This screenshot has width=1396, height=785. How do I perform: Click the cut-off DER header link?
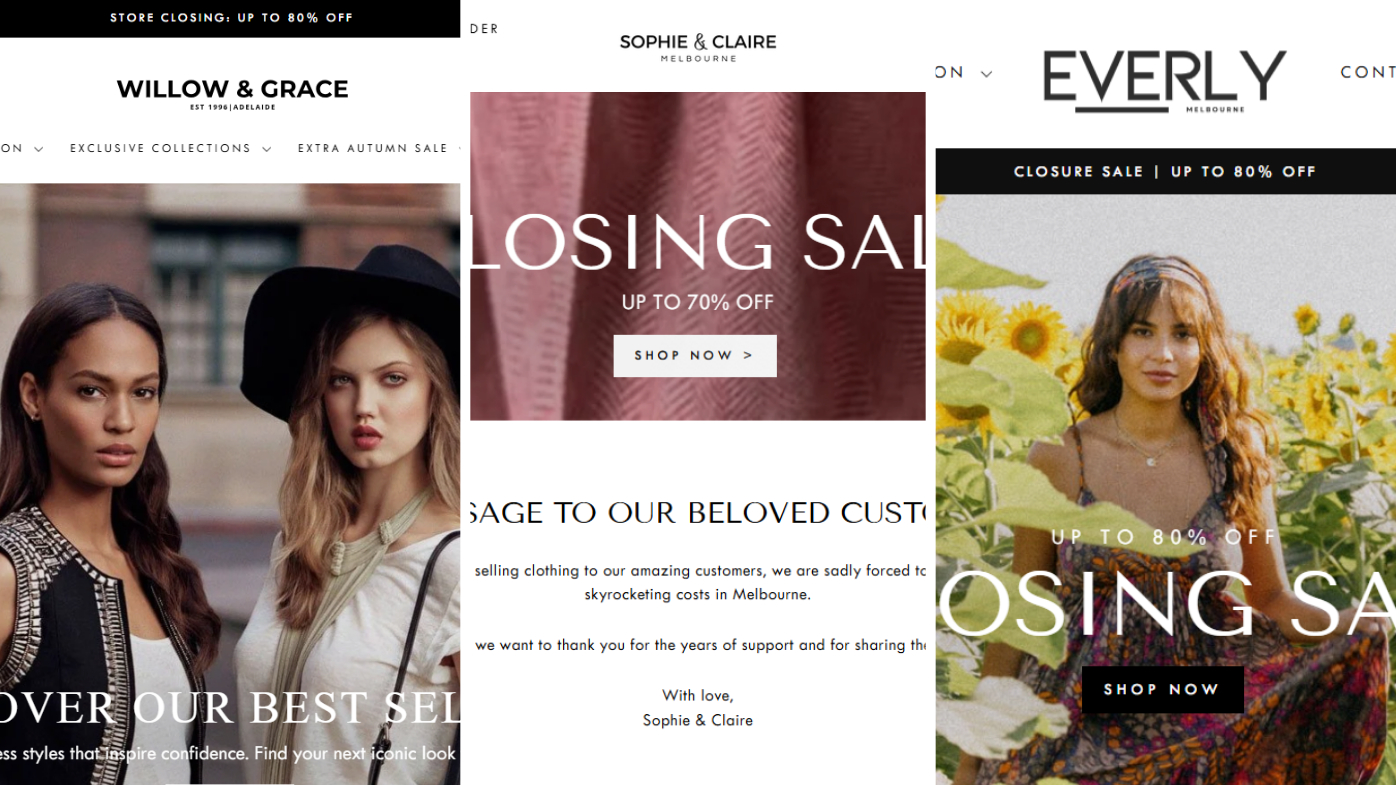484,29
